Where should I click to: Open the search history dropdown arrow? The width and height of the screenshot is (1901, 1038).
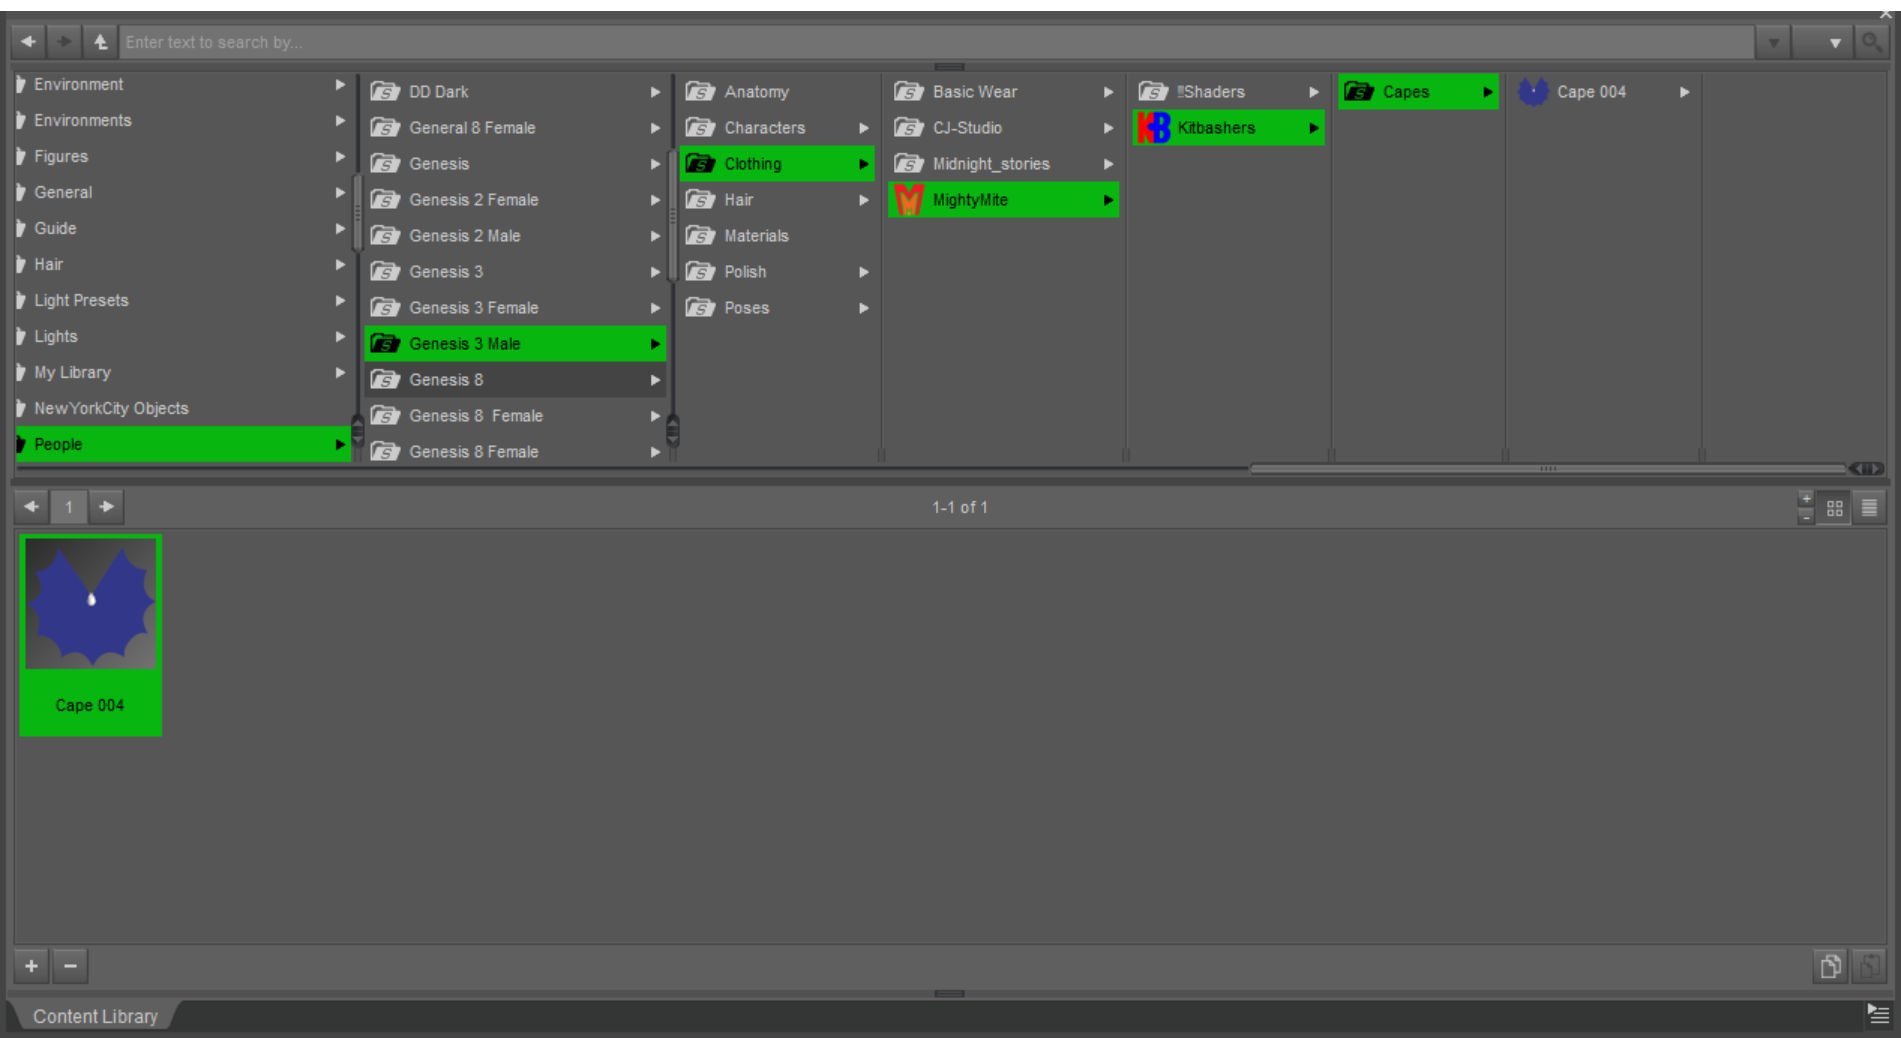(1773, 43)
